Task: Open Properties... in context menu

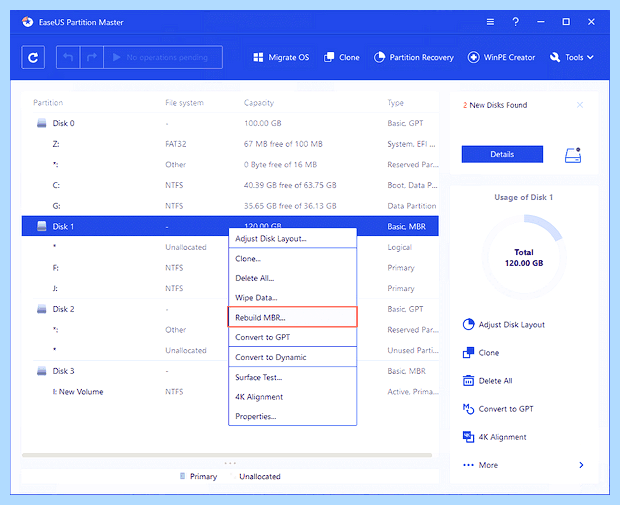Action: pyautogui.click(x=293, y=416)
